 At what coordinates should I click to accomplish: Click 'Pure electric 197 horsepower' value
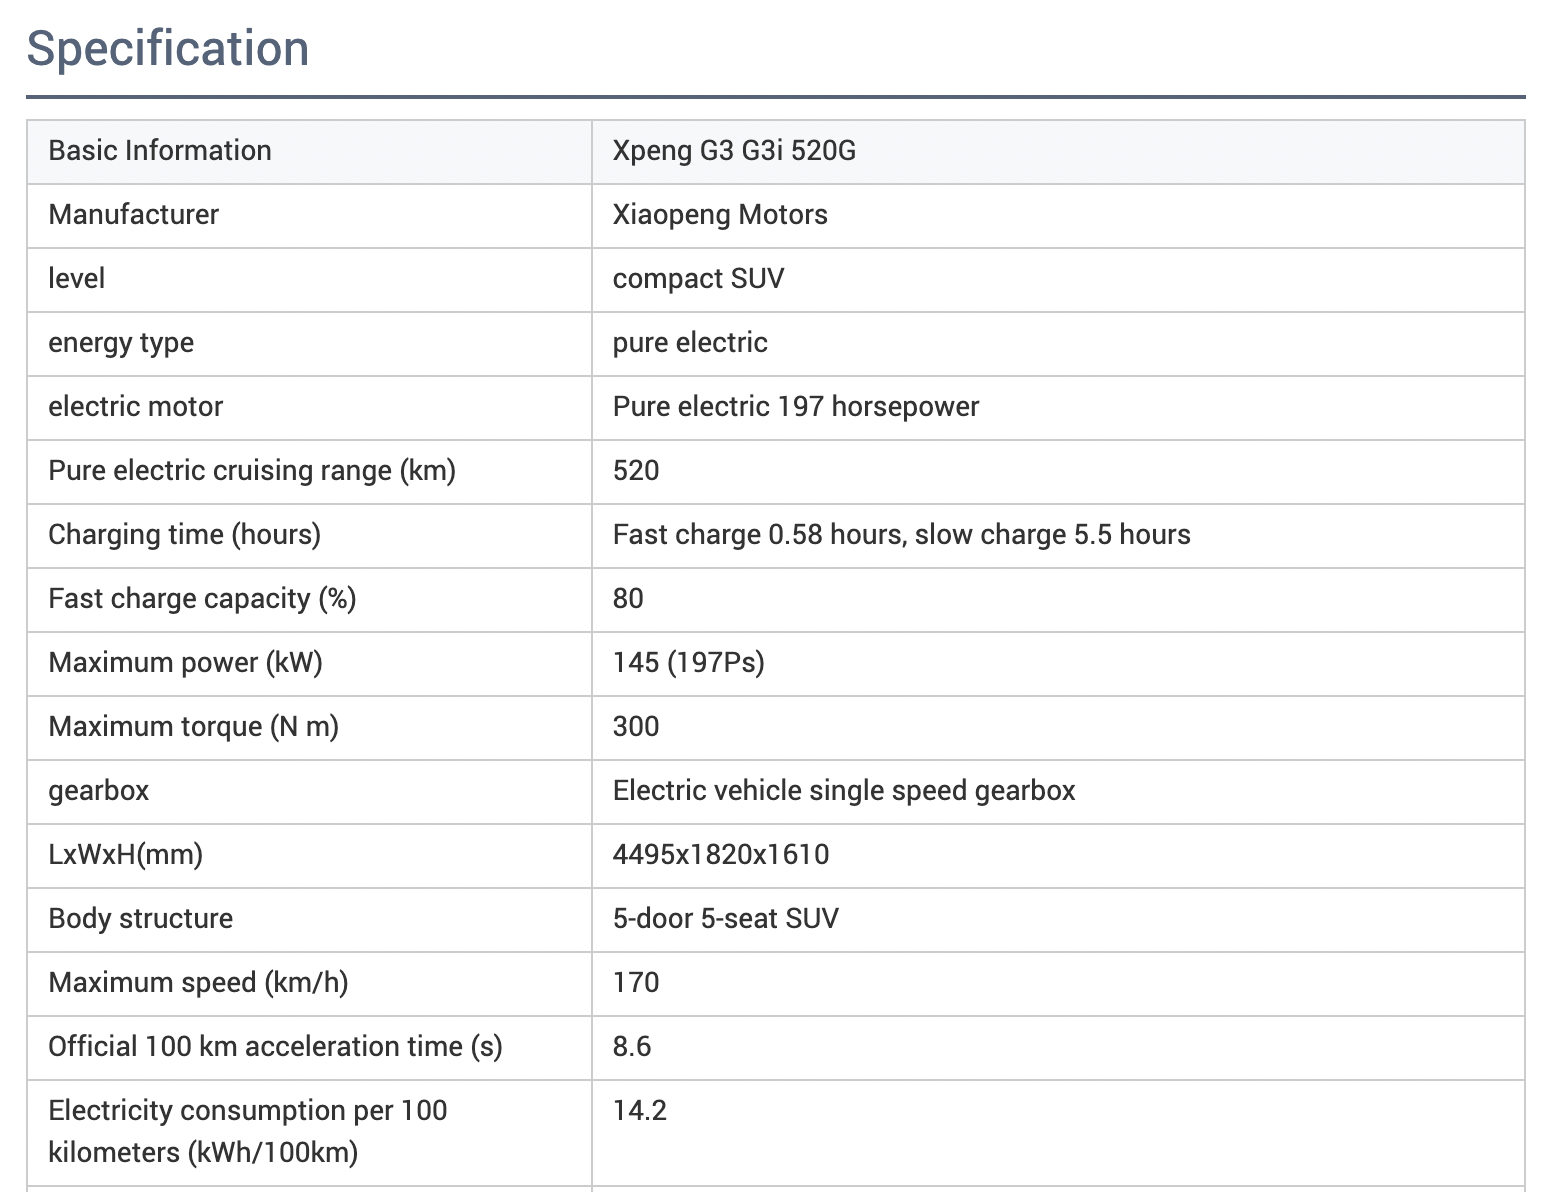coord(796,407)
